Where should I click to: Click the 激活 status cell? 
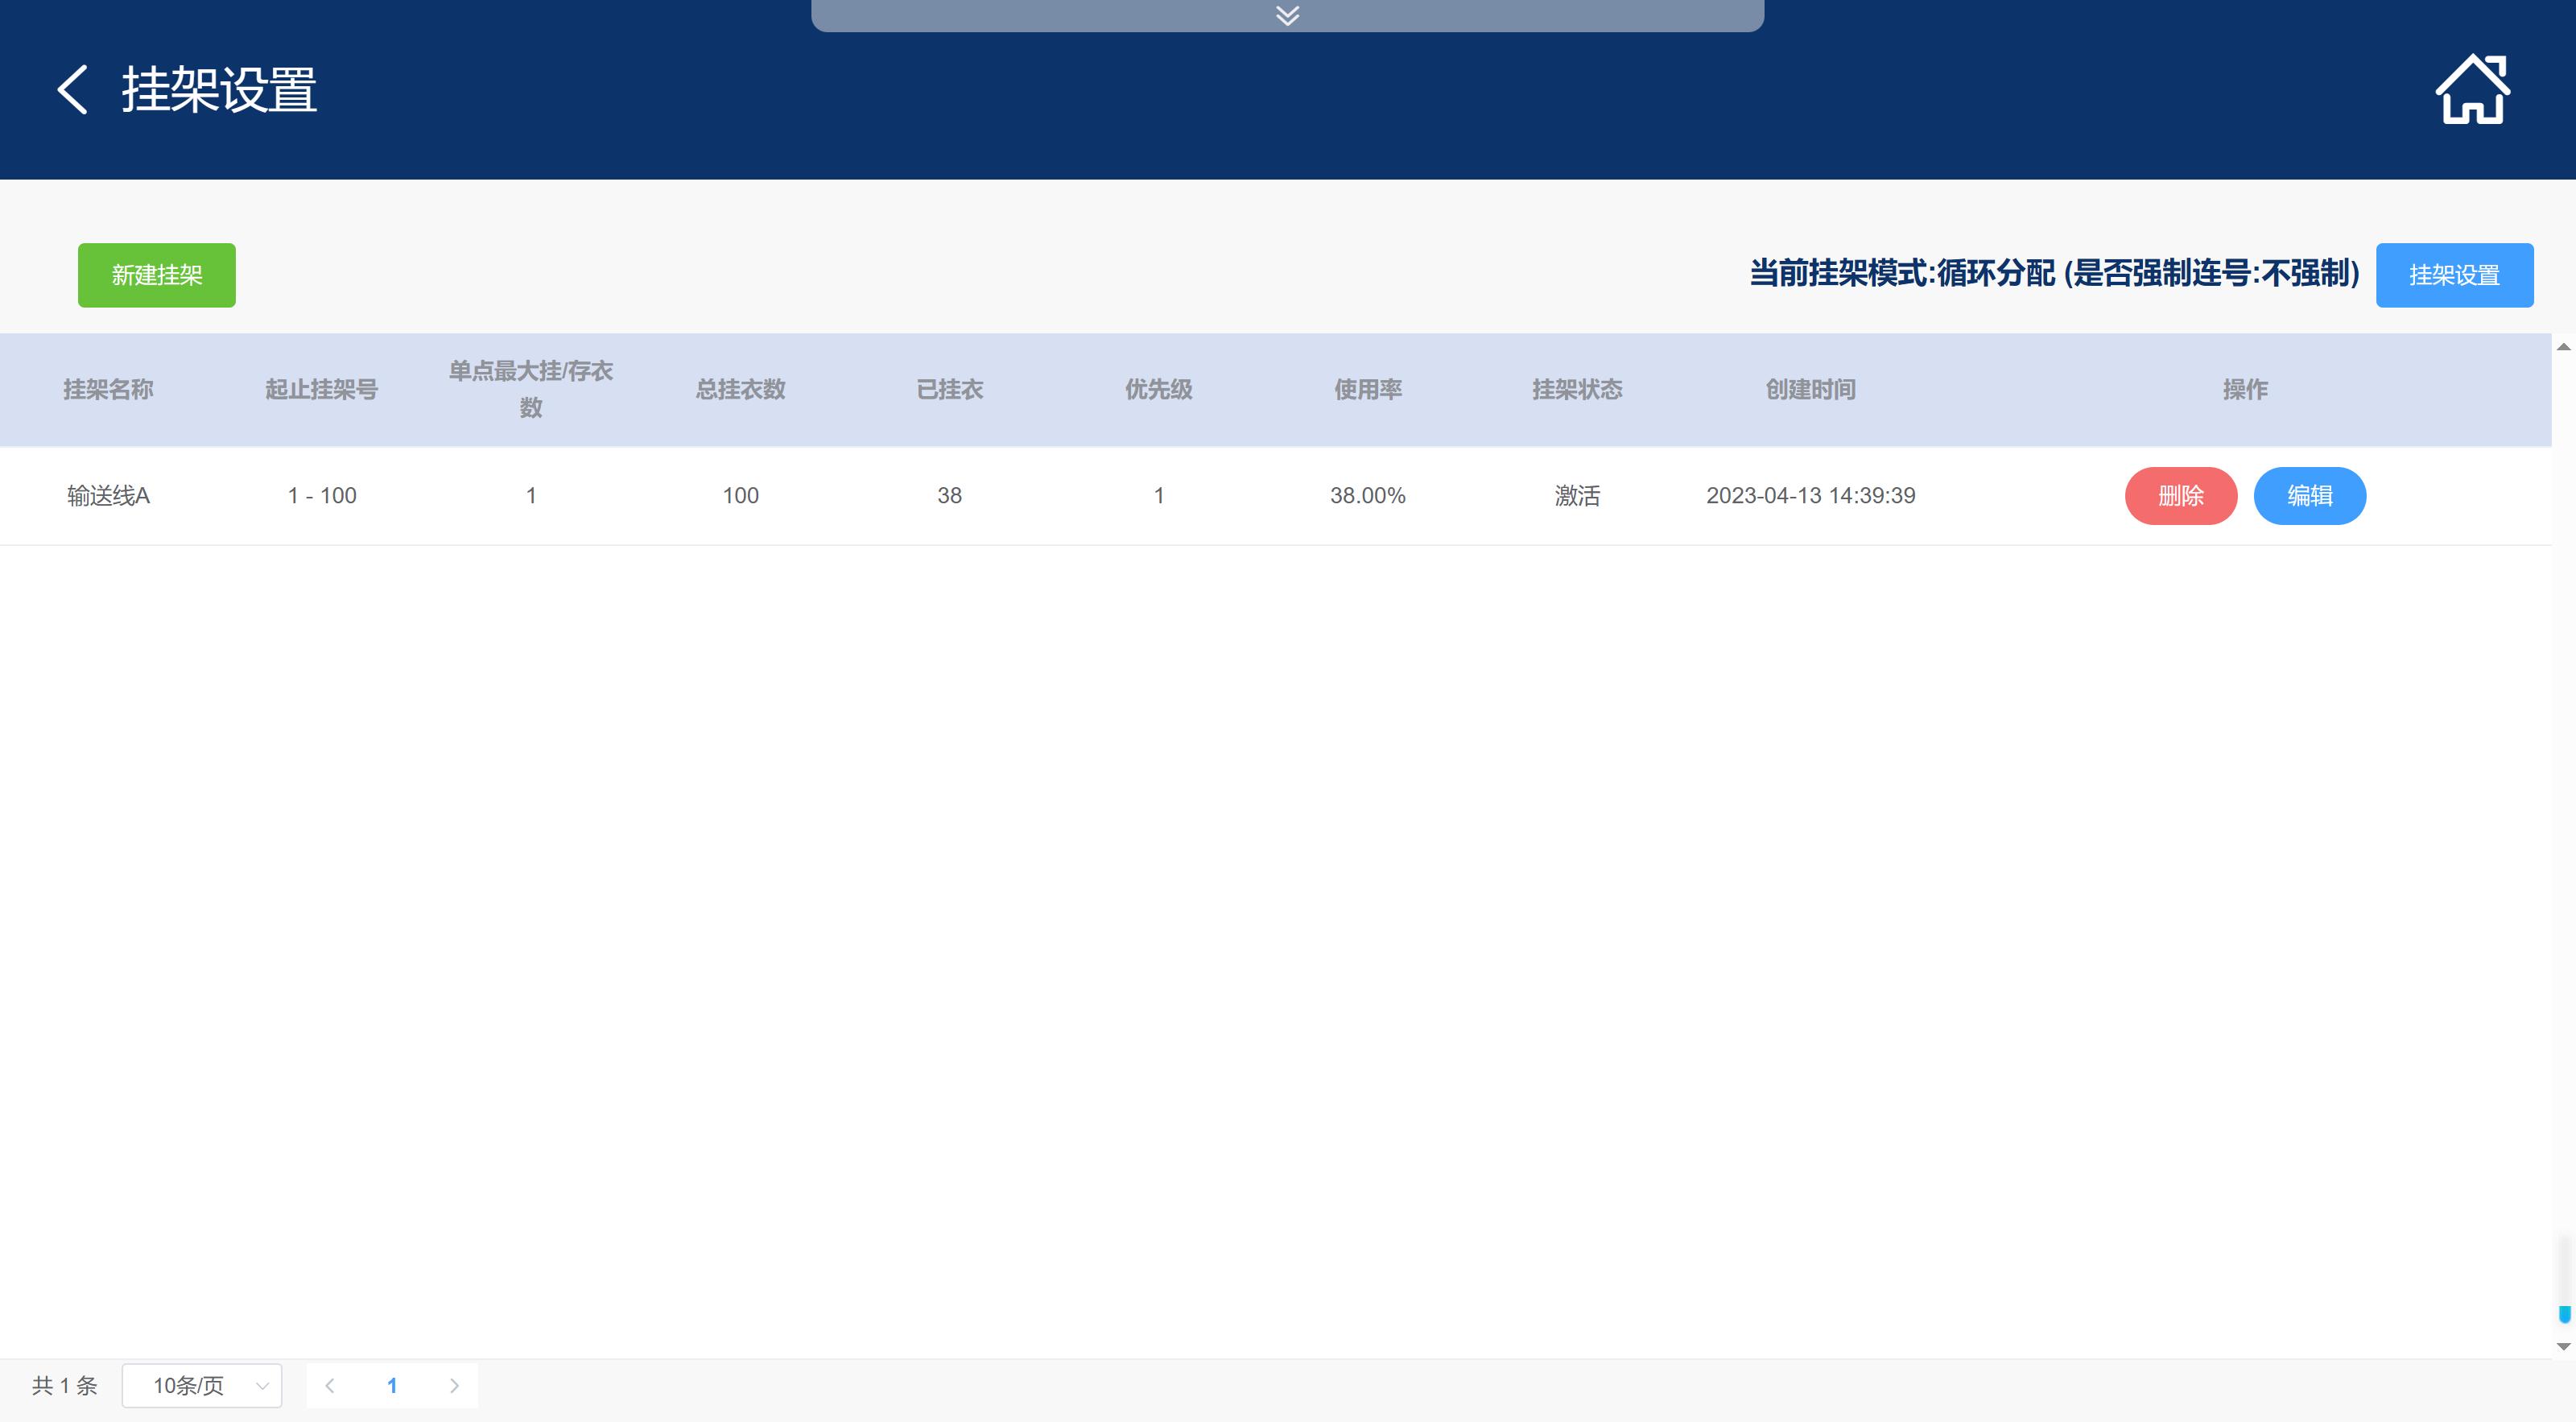[1577, 496]
